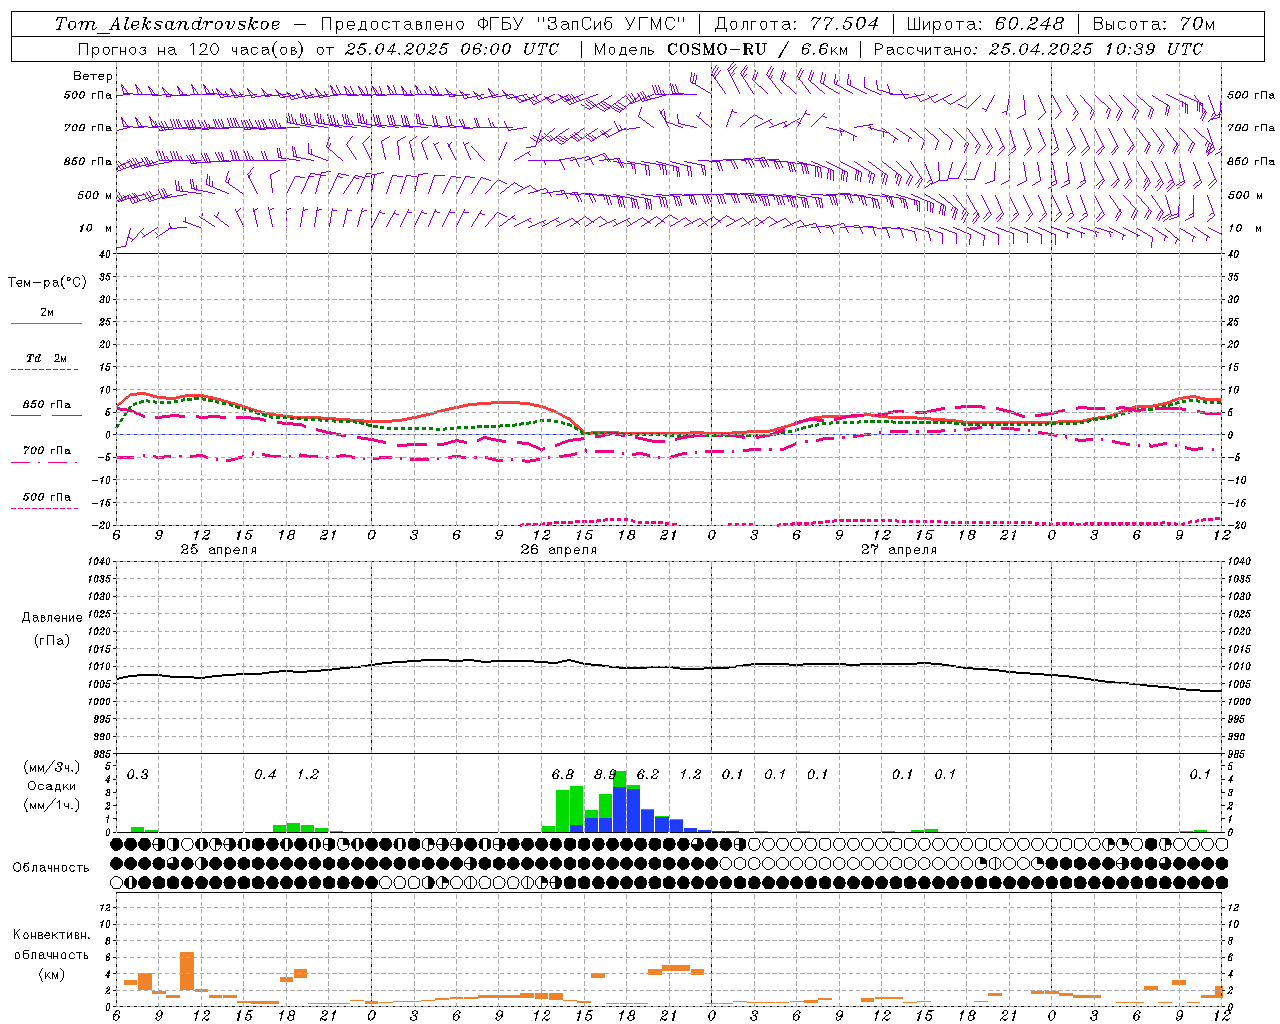Click the Конвективн. convective cloud label
The image size is (1280, 1024).
pos(52,935)
